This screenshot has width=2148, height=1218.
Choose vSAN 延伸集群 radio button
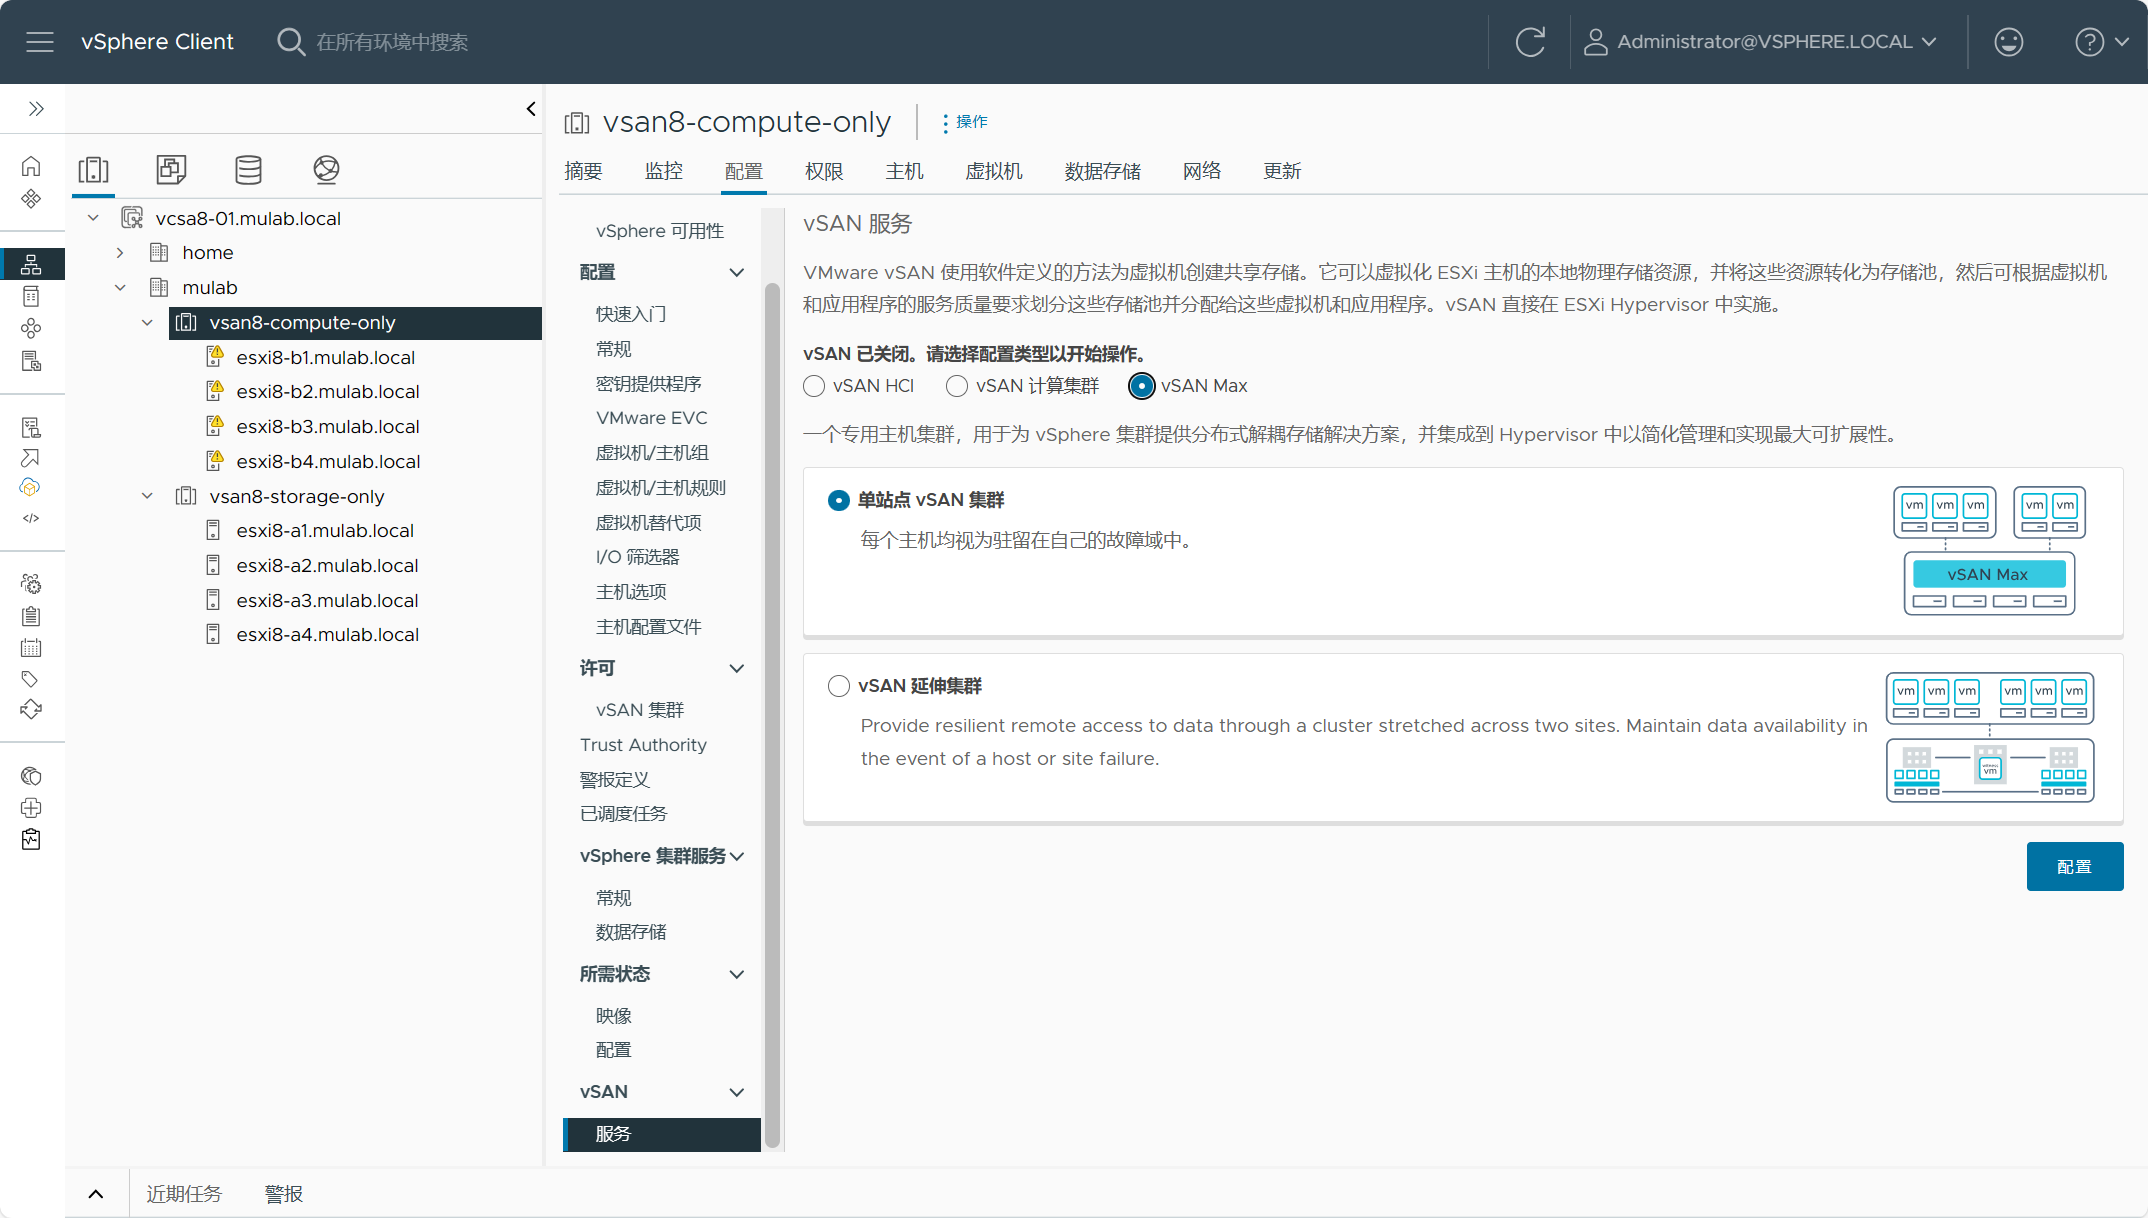point(839,686)
